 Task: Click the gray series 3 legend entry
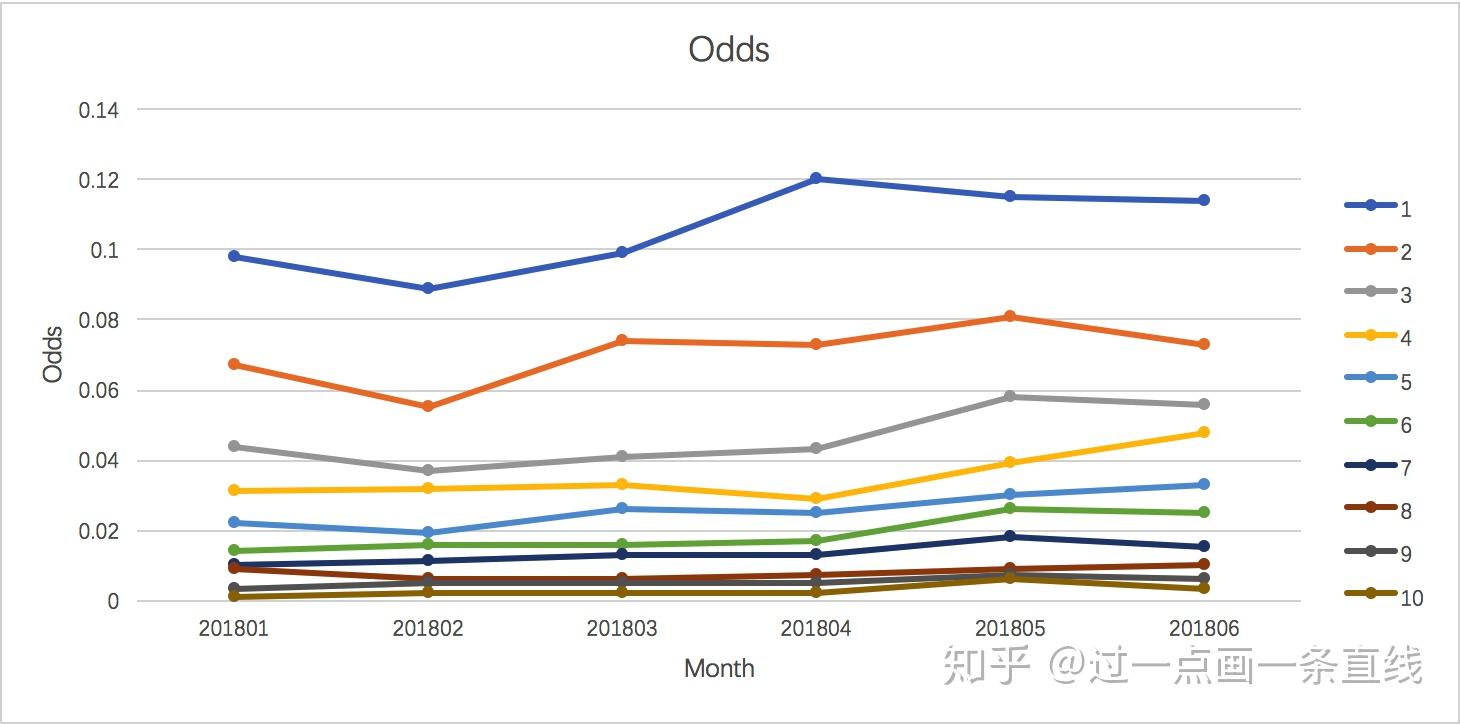point(1380,293)
